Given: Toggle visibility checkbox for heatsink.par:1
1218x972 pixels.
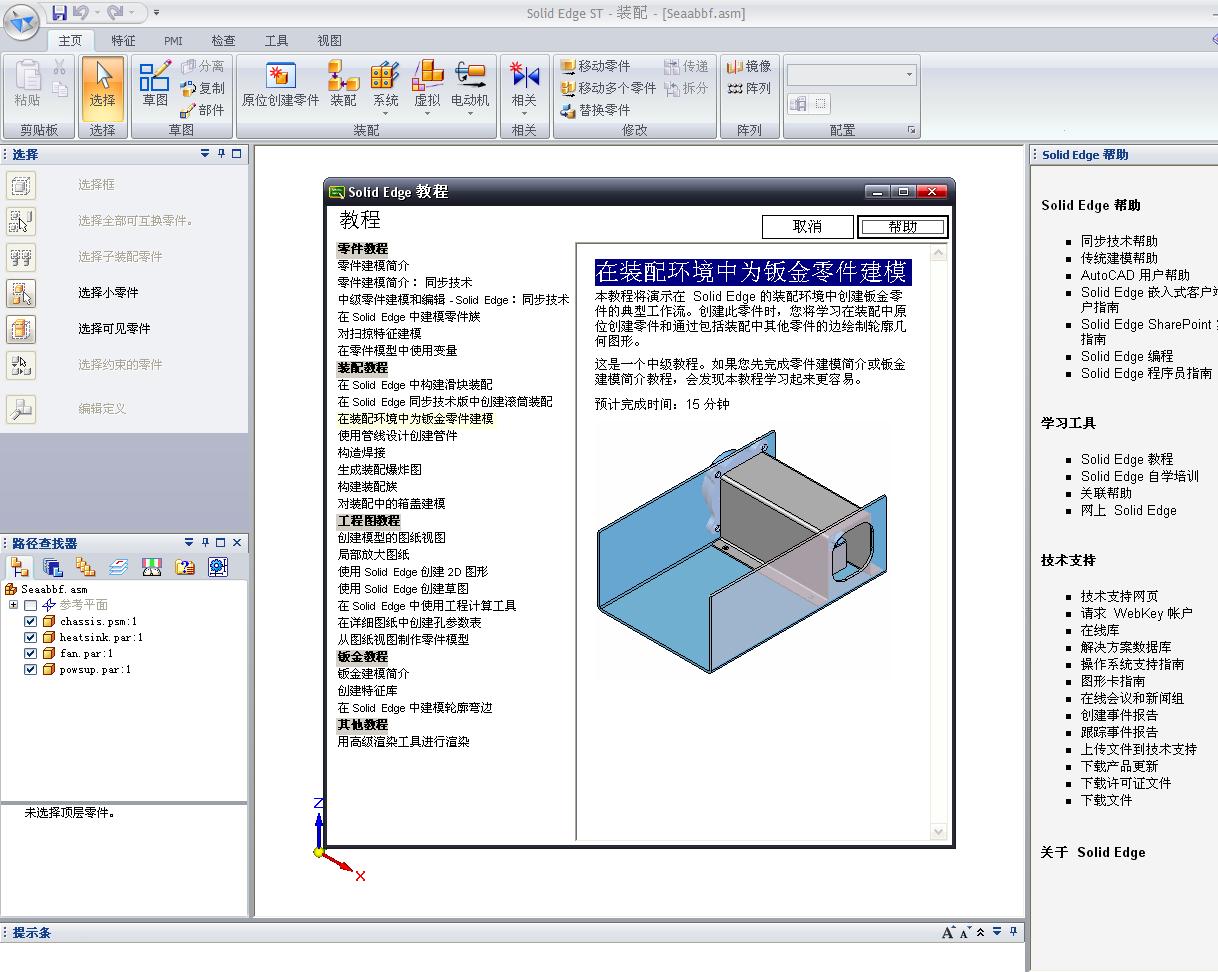Looking at the screenshot, I should click(31, 637).
